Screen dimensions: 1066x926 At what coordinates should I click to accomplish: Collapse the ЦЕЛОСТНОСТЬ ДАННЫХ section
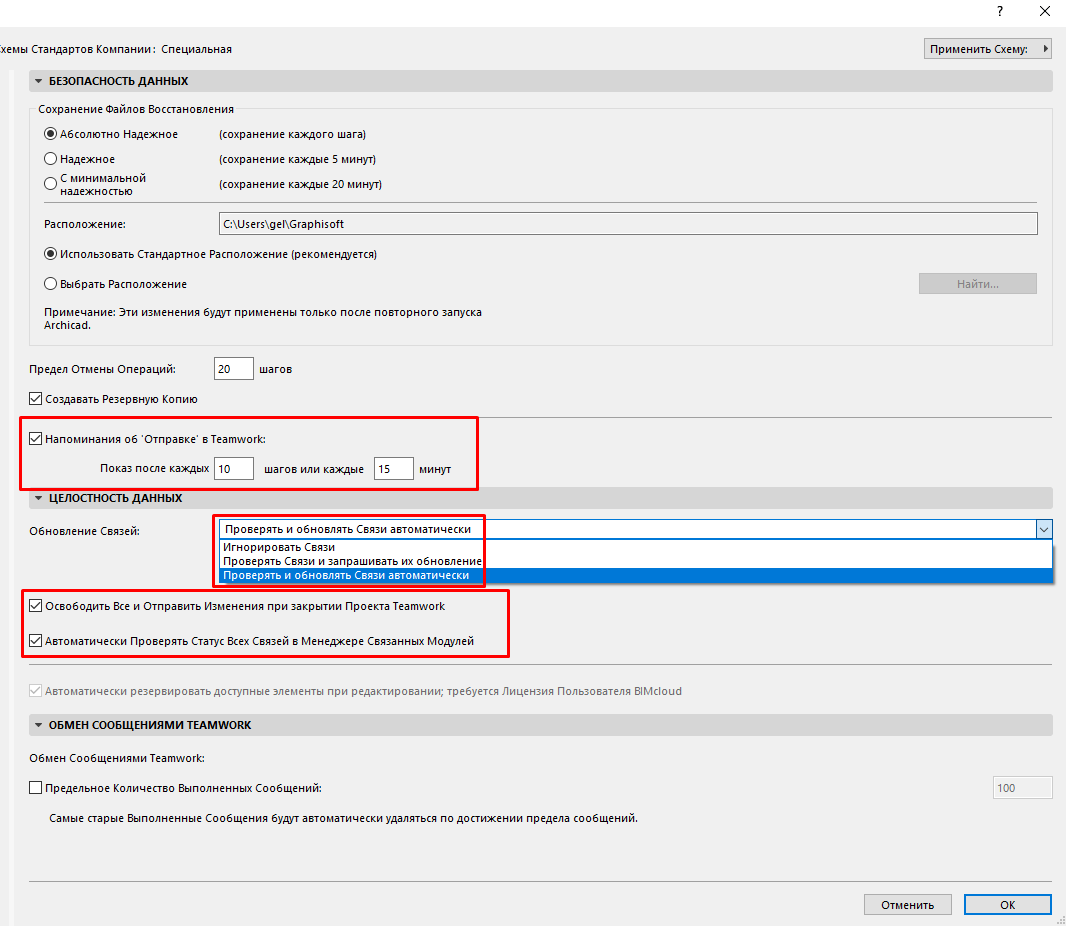point(39,498)
